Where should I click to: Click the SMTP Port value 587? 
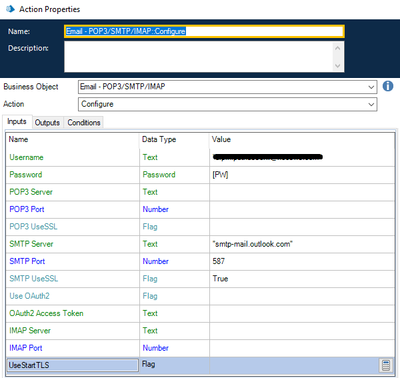(219, 261)
